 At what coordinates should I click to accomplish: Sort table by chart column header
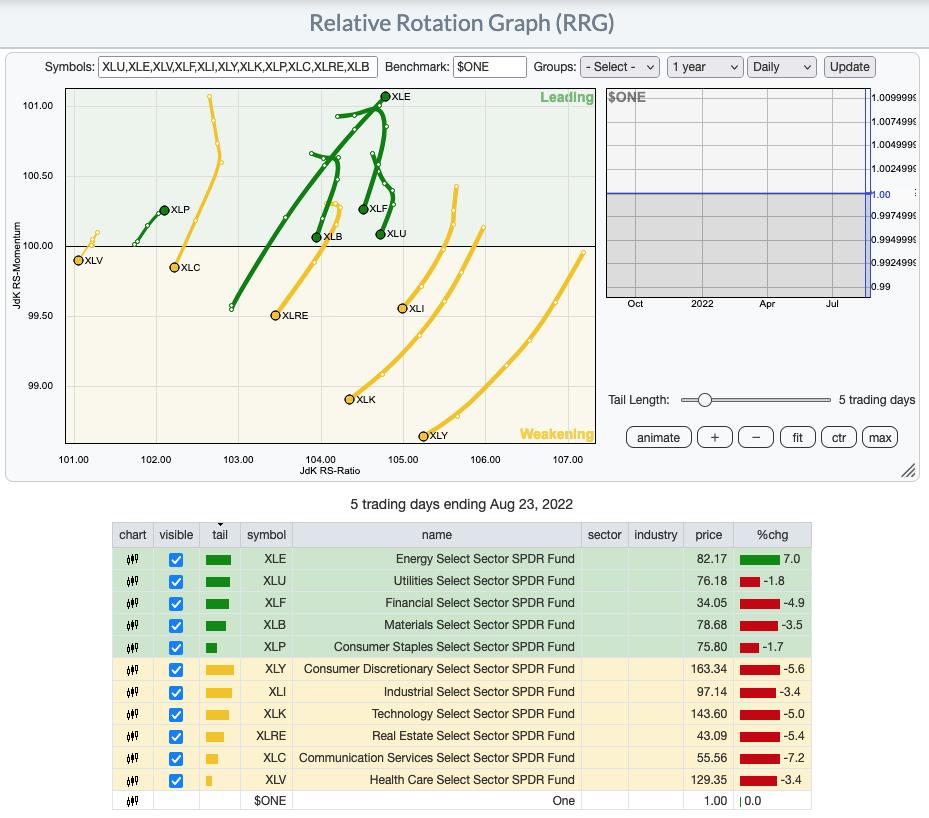point(133,535)
